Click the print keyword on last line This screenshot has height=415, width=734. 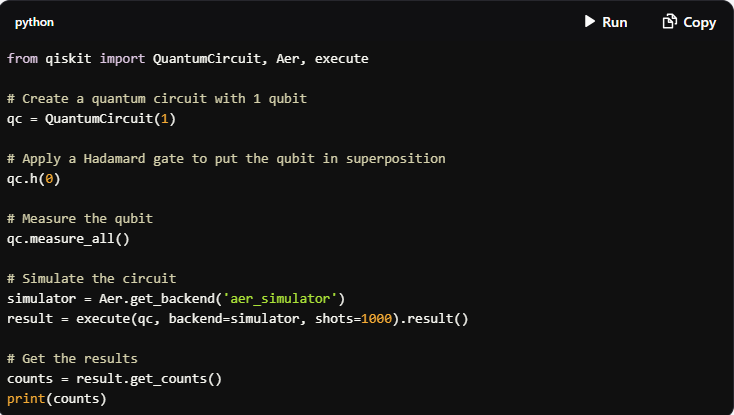[26, 399]
